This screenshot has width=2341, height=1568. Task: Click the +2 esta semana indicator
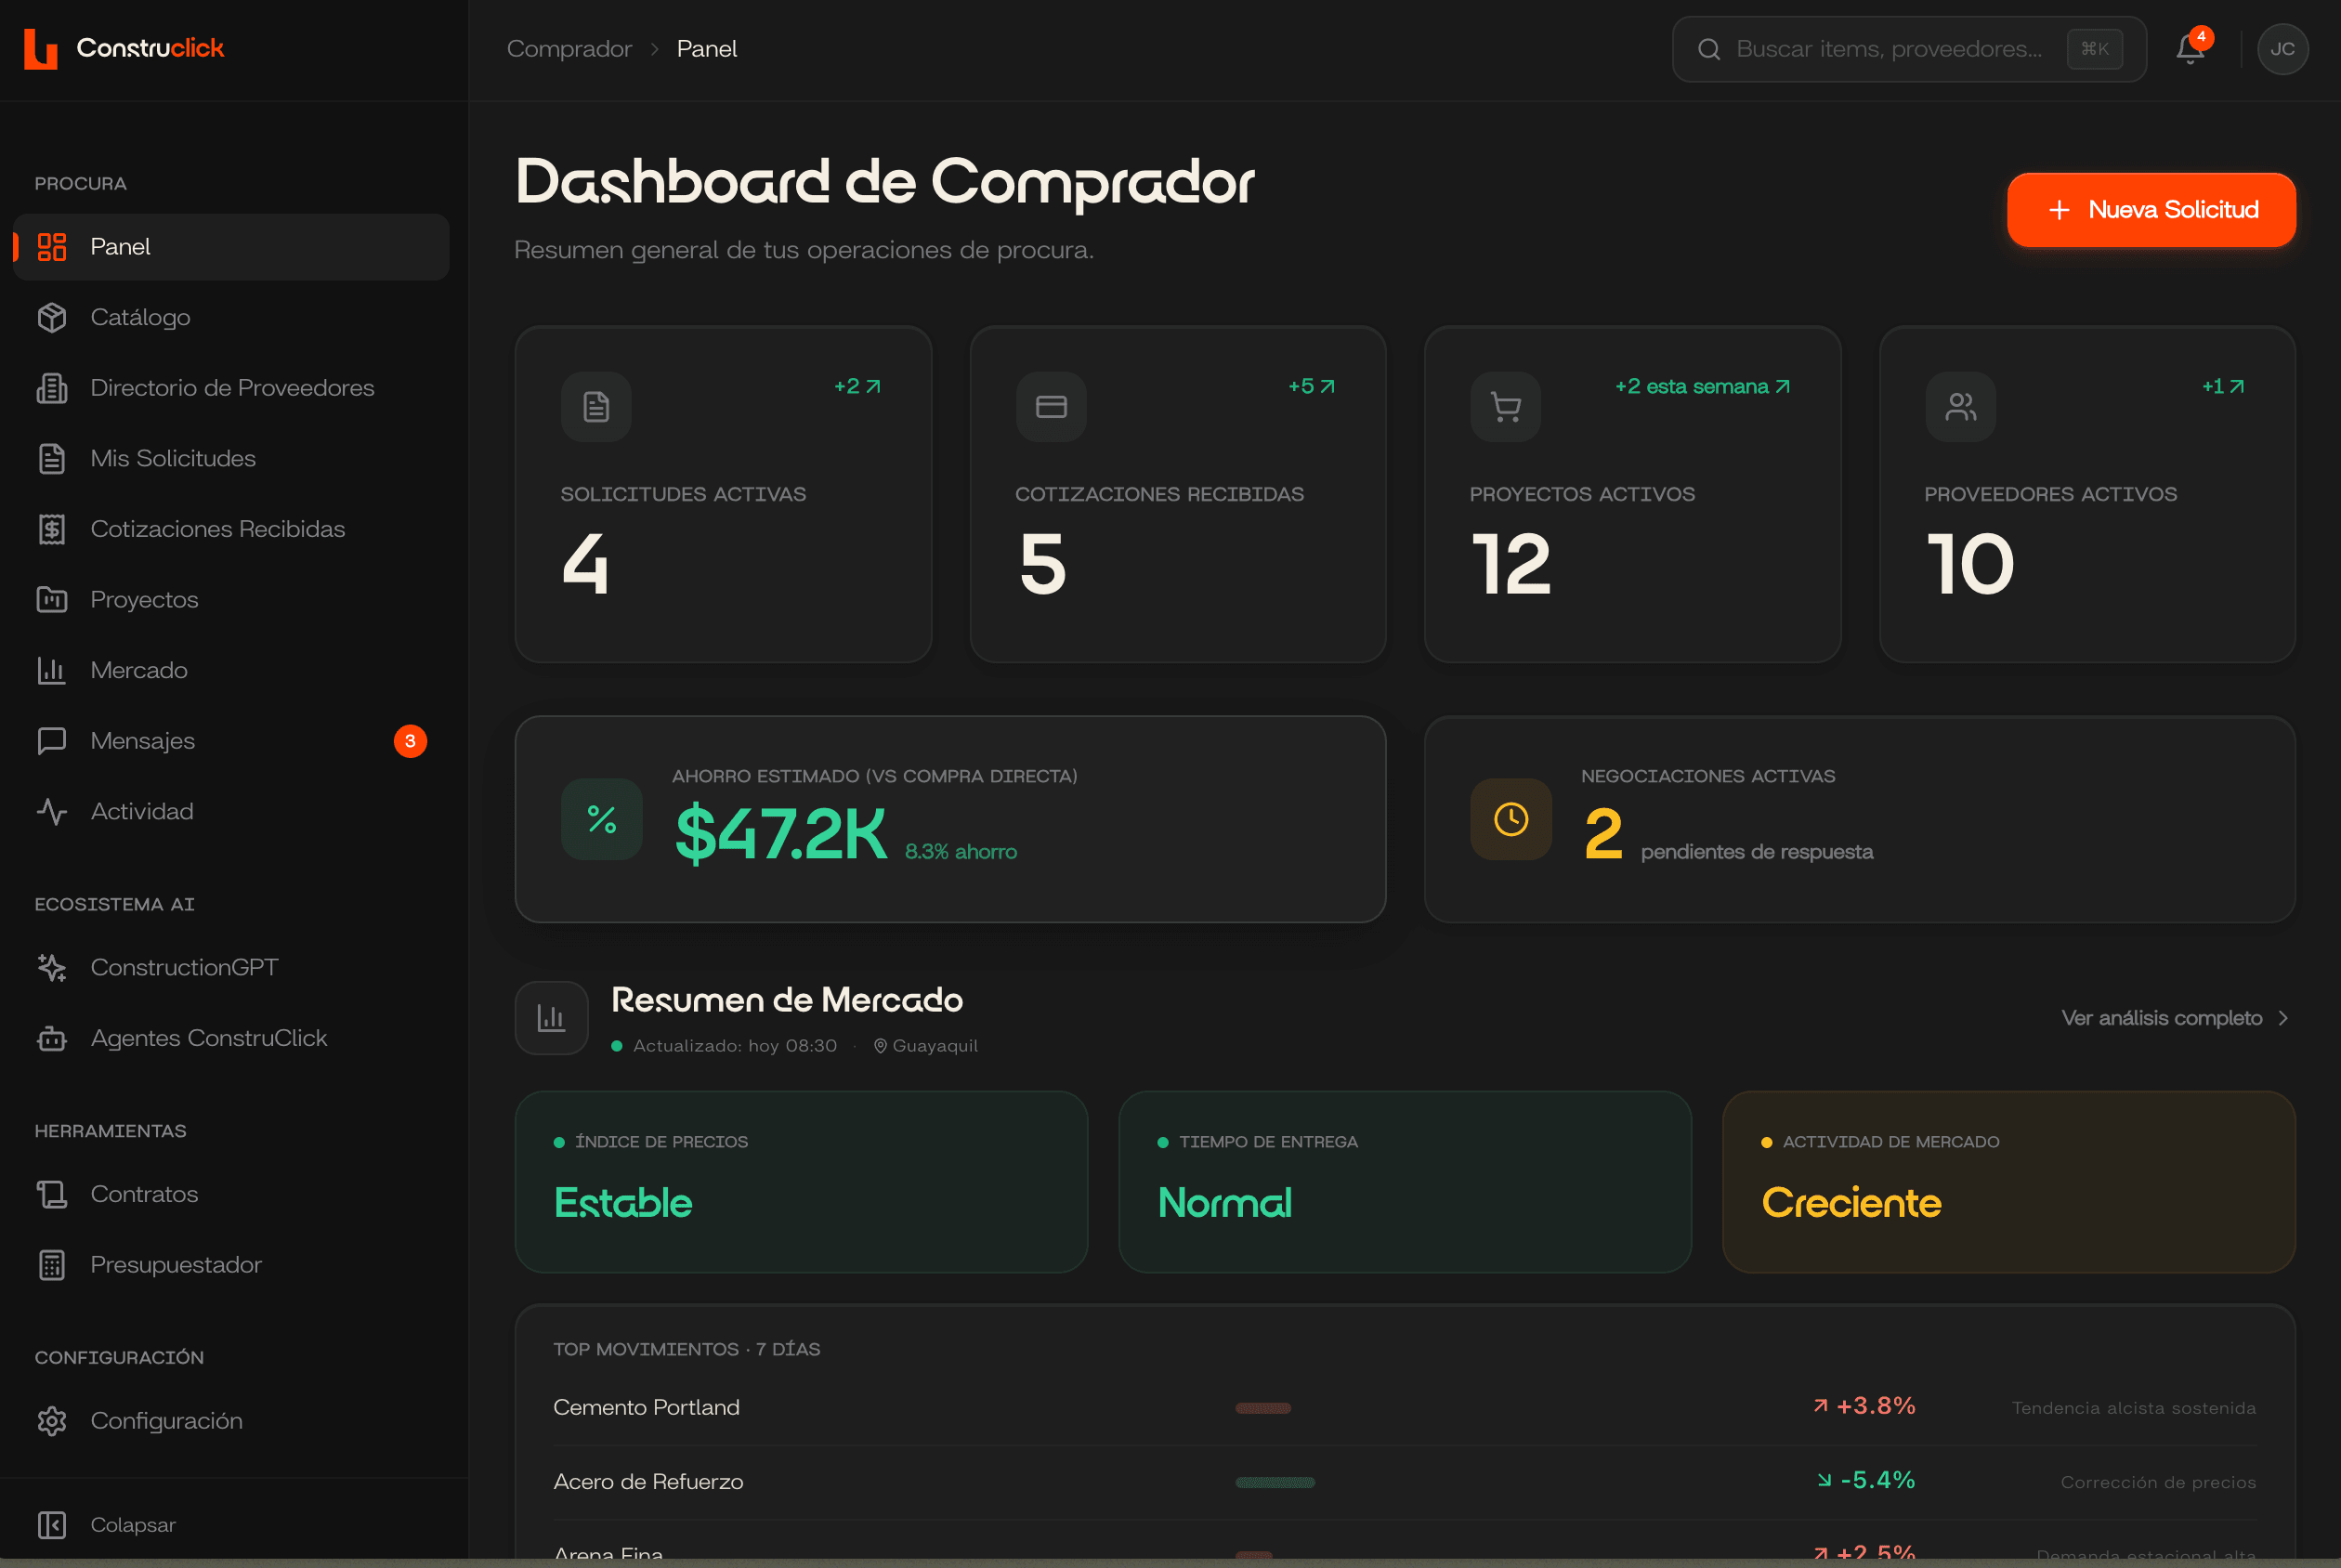[1702, 386]
